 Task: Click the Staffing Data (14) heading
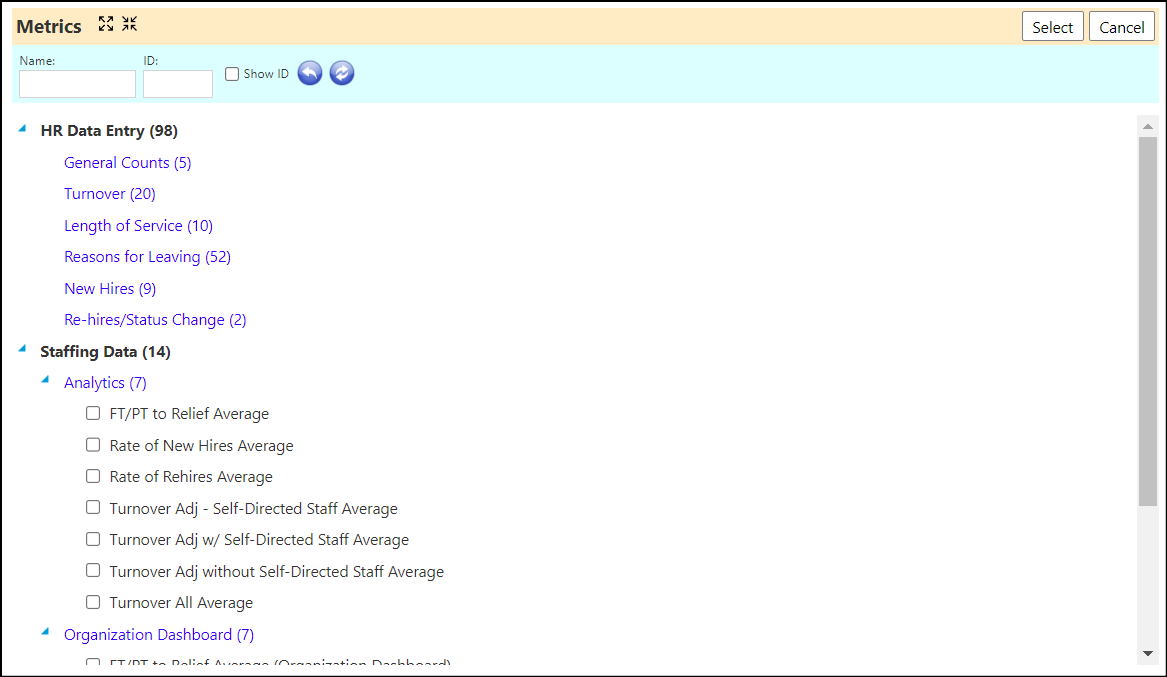105,352
